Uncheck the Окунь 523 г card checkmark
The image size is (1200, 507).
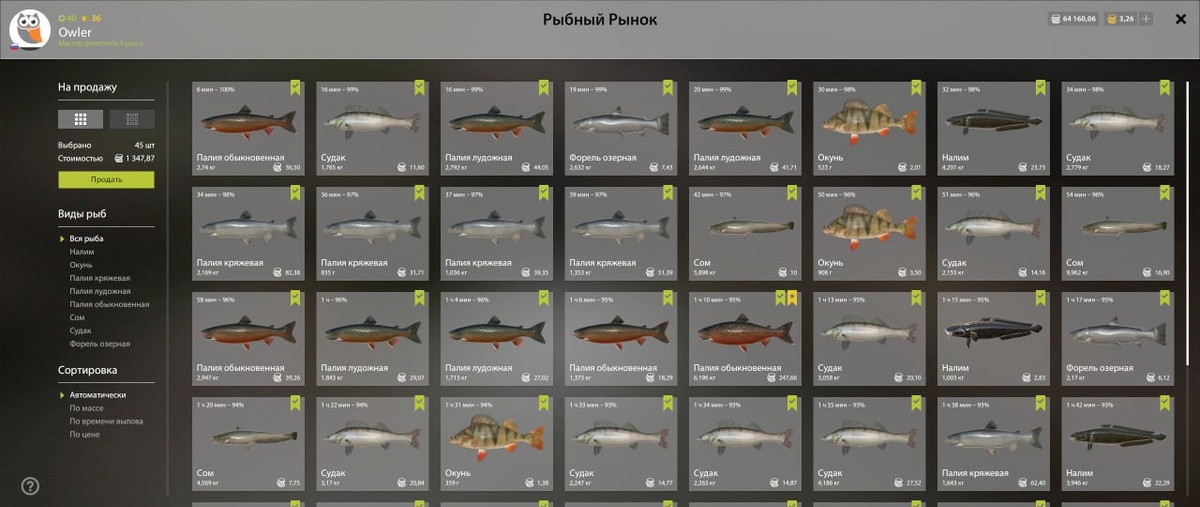pos(918,88)
